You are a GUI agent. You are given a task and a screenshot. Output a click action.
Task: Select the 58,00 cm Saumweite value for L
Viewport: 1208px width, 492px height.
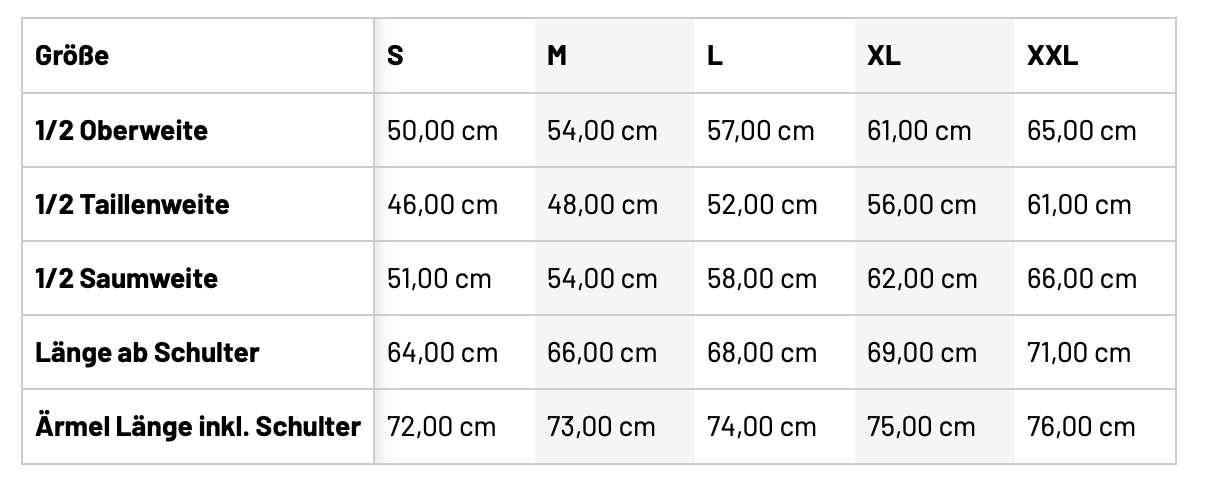pos(762,278)
